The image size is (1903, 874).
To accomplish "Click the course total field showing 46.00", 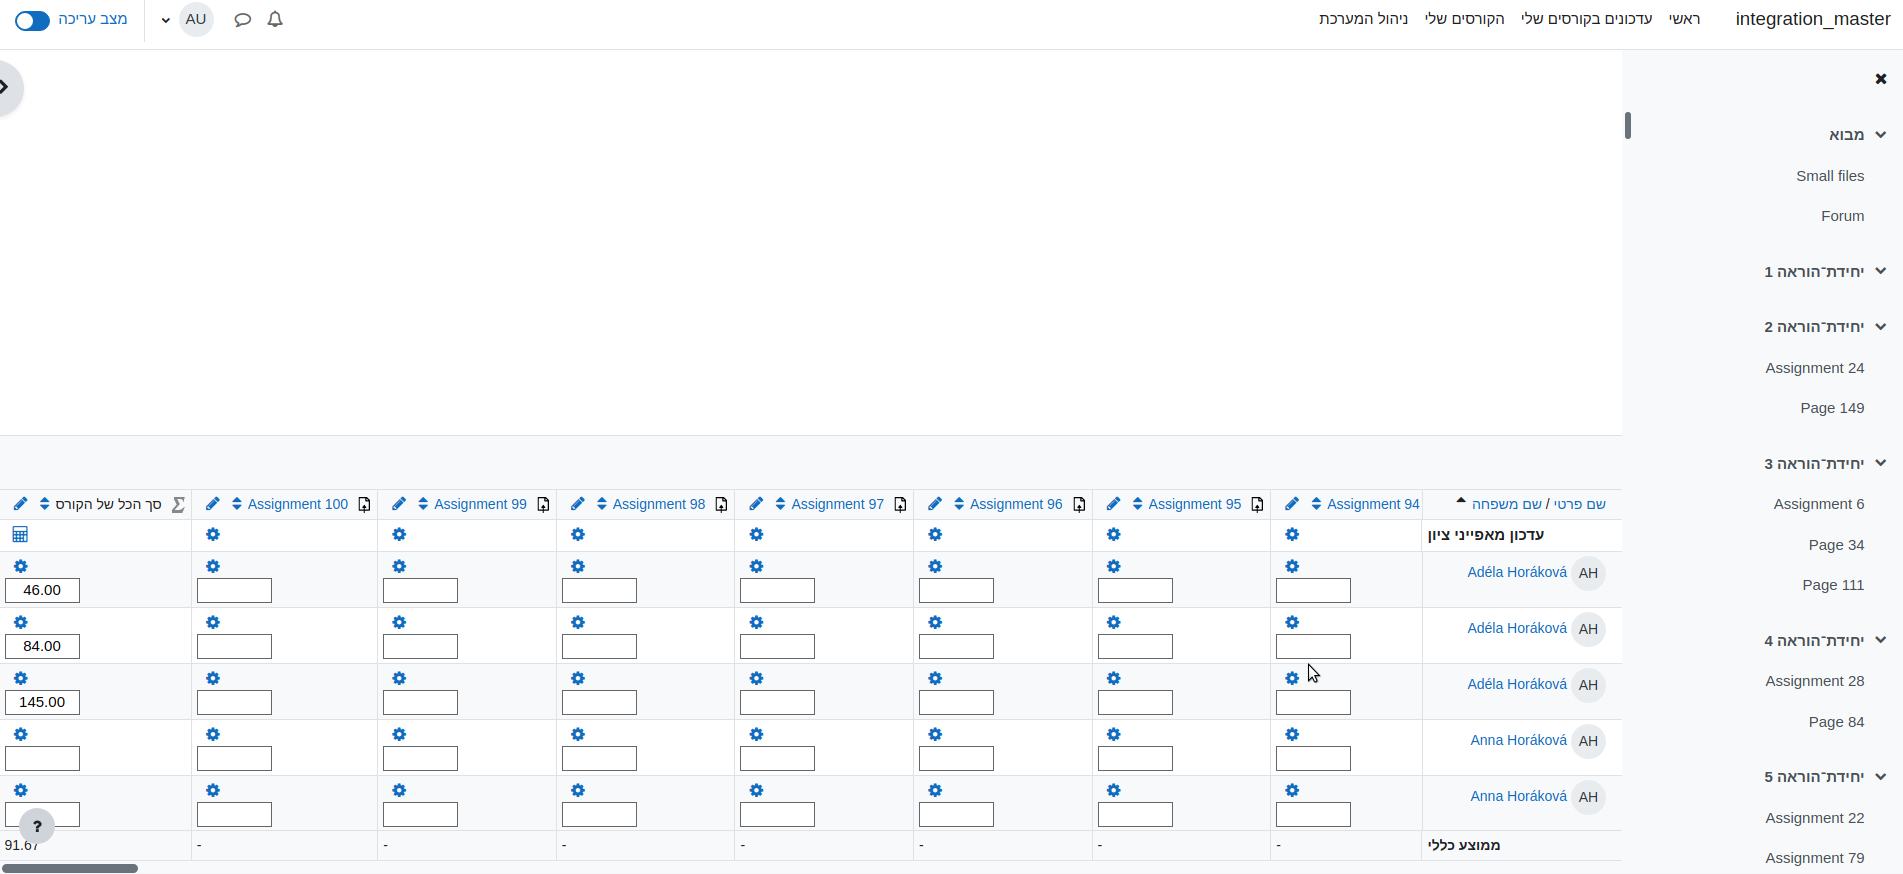I will [x=42, y=590].
